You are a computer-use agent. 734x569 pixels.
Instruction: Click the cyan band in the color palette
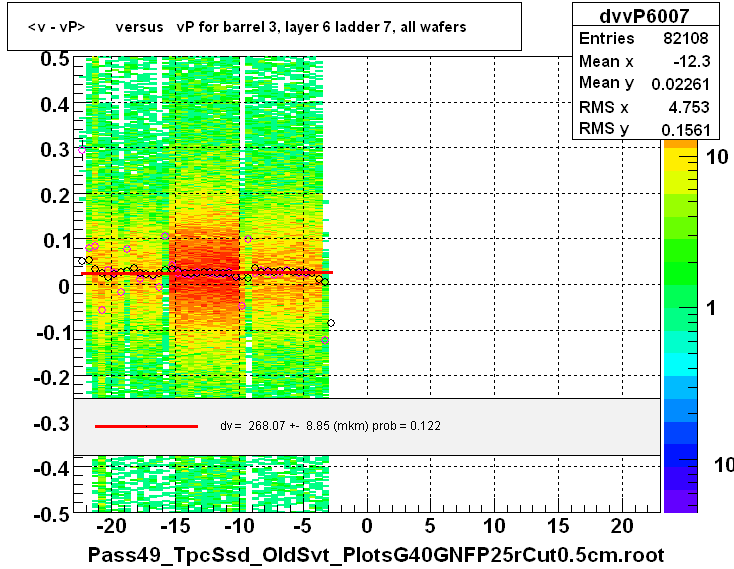coord(681,365)
